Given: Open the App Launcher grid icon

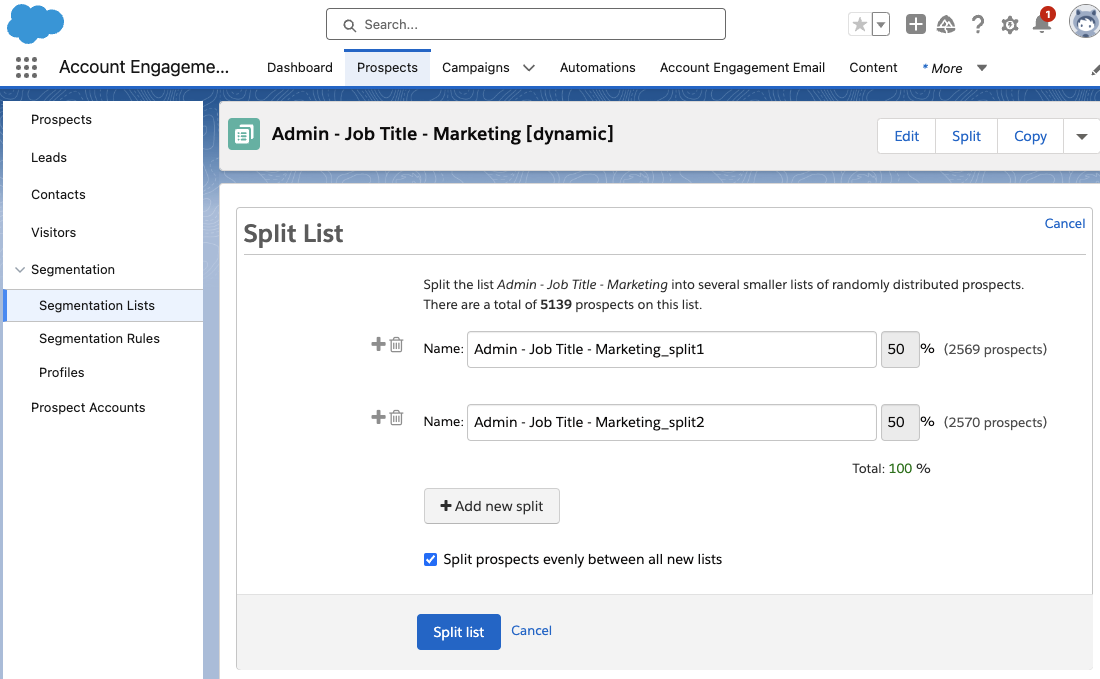Looking at the screenshot, I should click(x=26, y=67).
